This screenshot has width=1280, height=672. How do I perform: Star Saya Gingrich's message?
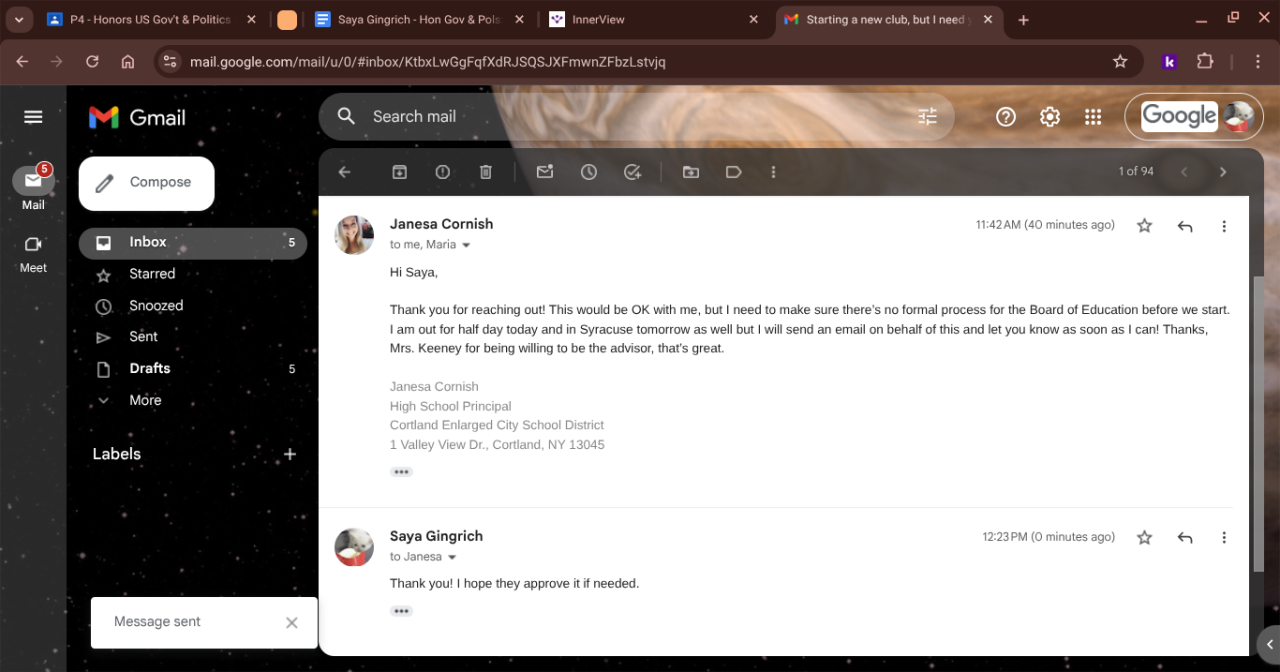(1145, 538)
